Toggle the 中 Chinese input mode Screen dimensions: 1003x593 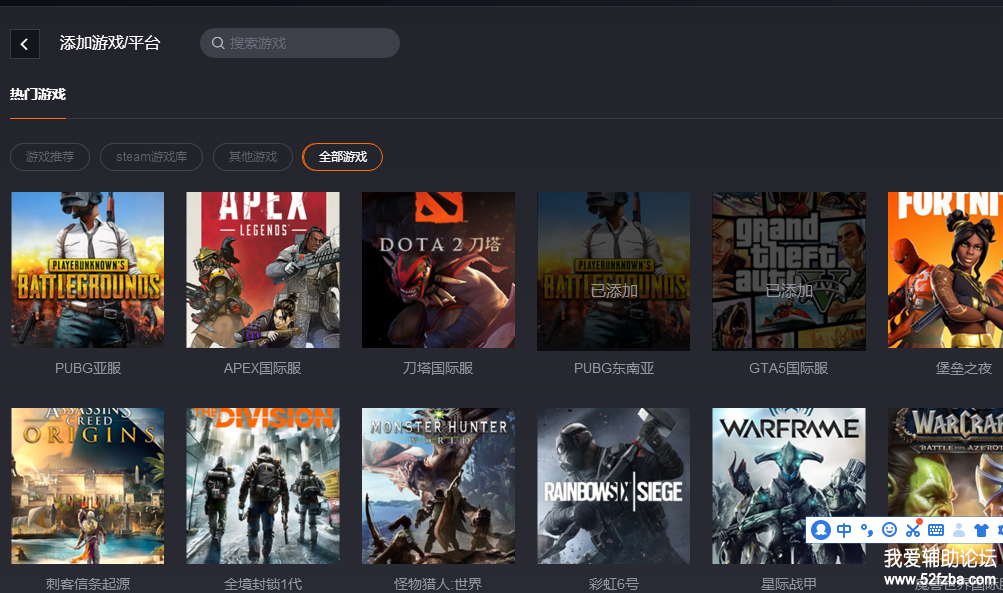pyautogui.click(x=844, y=530)
